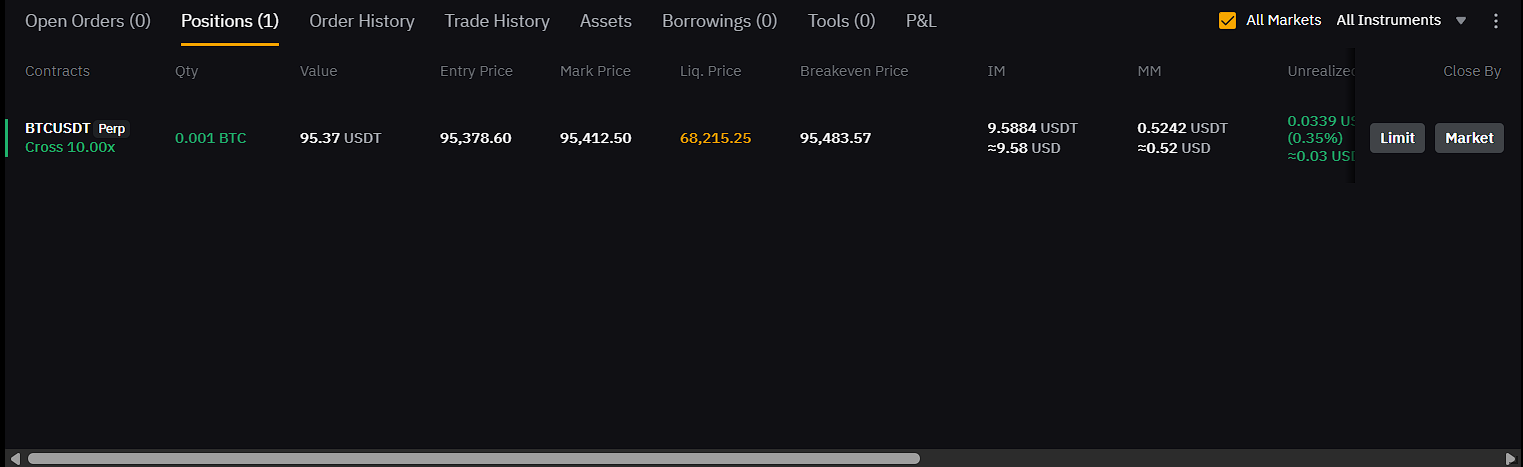Viewport: 1523px width, 467px height.
Task: Select the Assets tab
Action: (606, 21)
